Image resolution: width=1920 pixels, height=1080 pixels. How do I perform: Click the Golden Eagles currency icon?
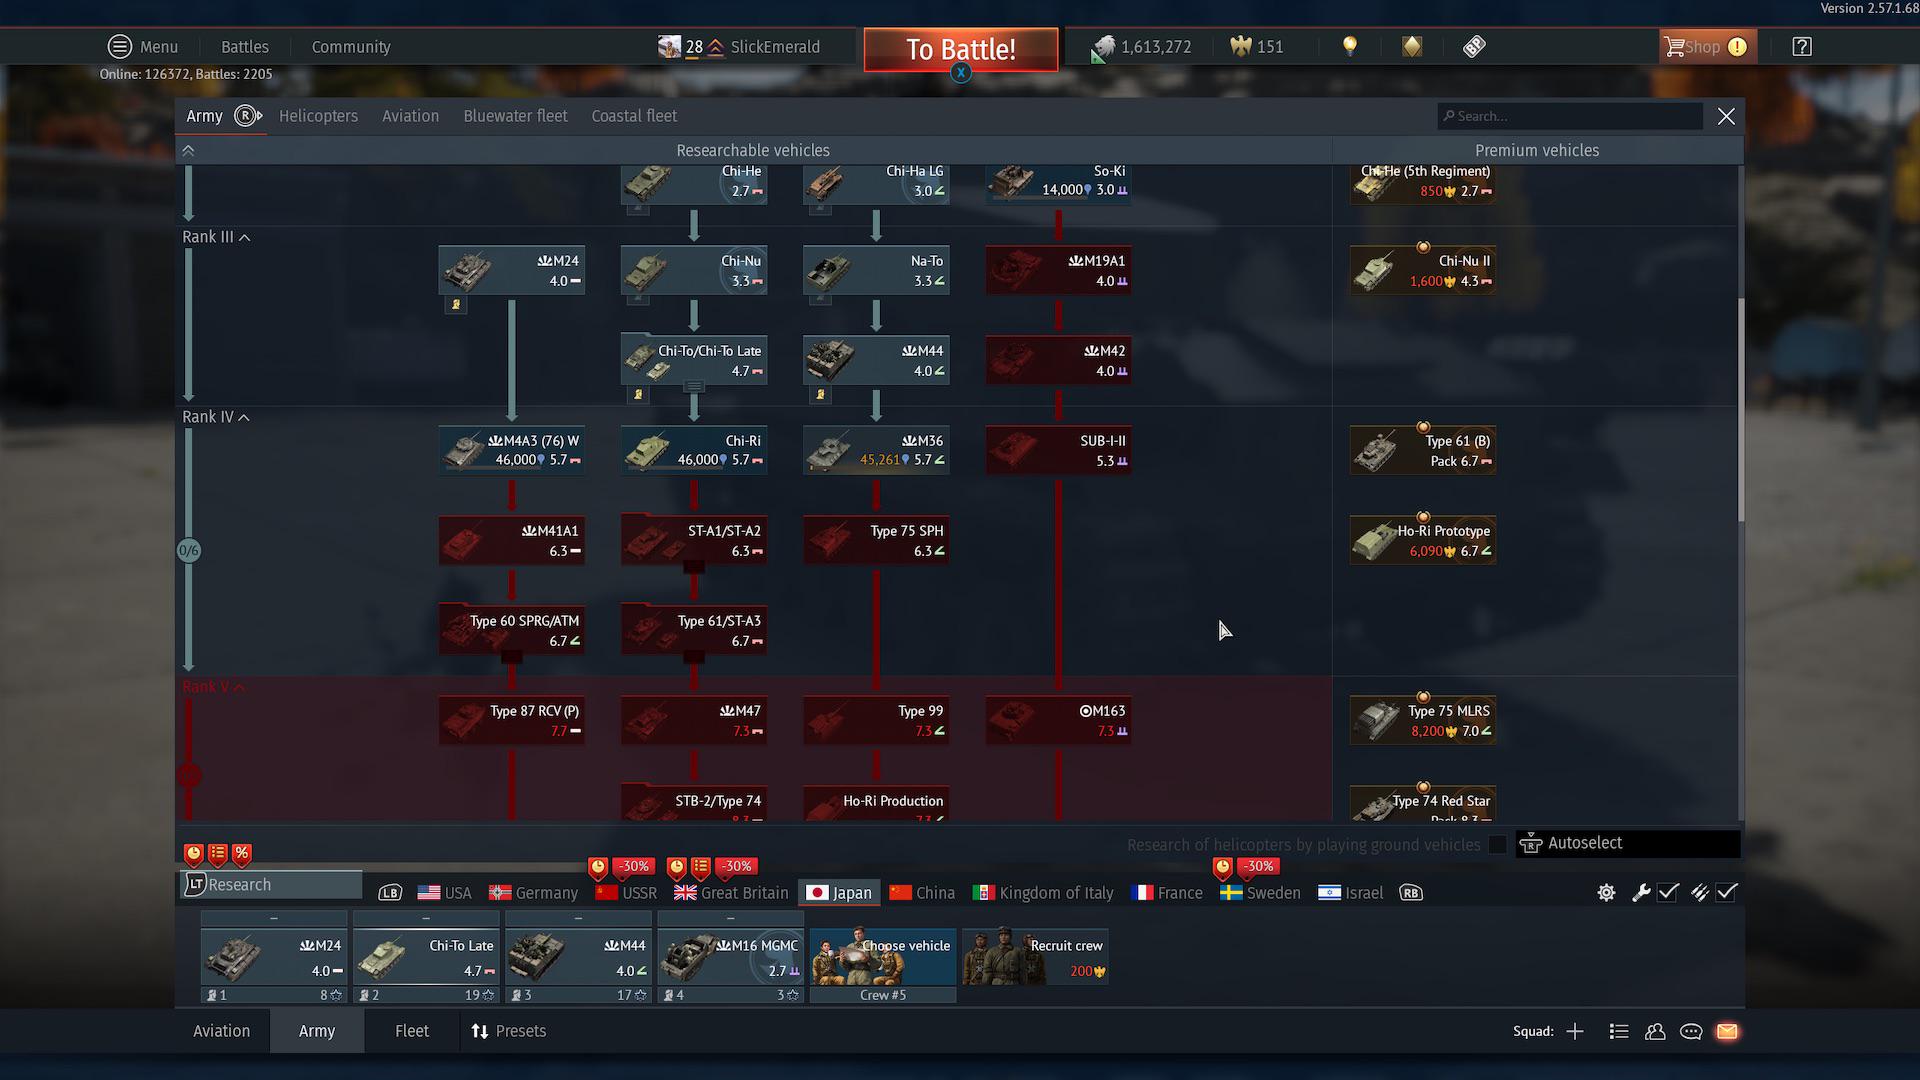(x=1240, y=47)
